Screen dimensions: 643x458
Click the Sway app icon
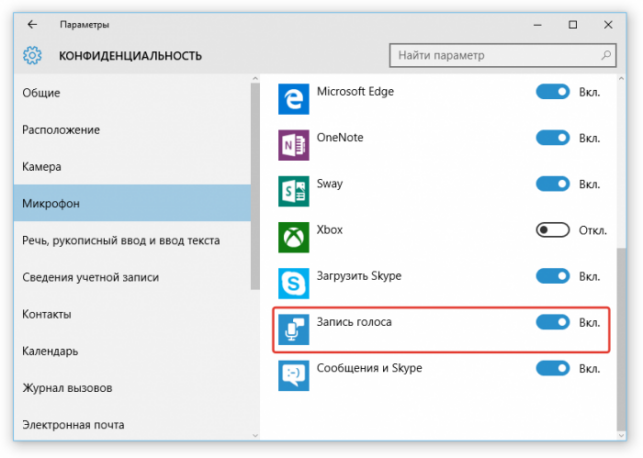[x=294, y=191]
